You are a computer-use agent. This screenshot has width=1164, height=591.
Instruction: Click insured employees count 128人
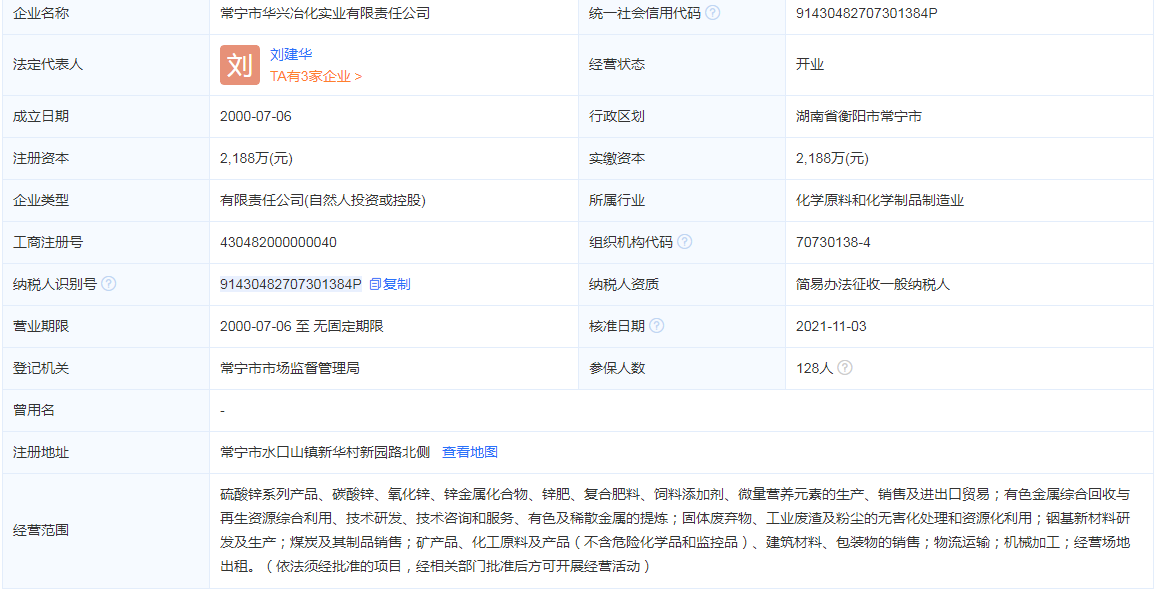point(815,367)
